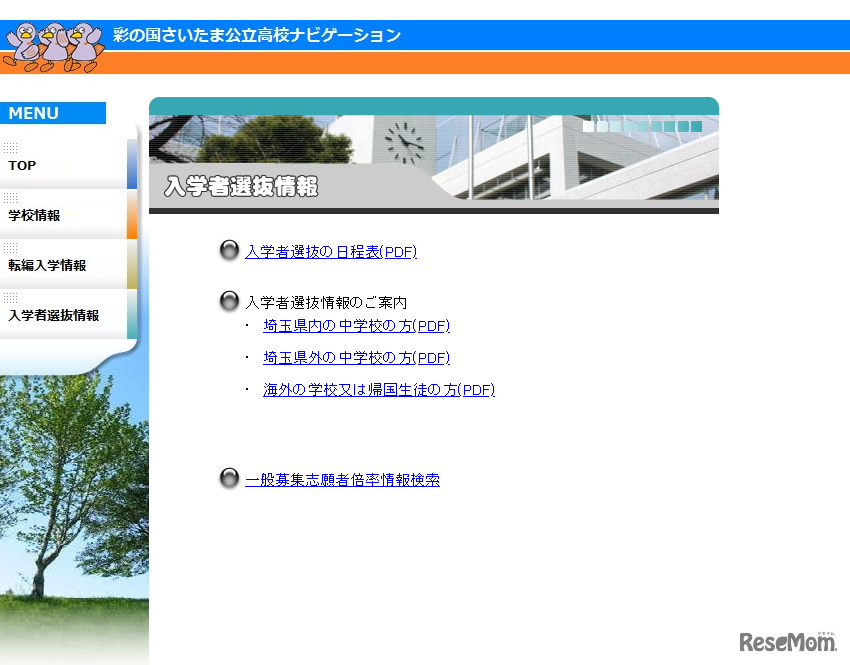Open the 学校情報 menu item
Screen dimensions: 850x665
tap(33, 215)
